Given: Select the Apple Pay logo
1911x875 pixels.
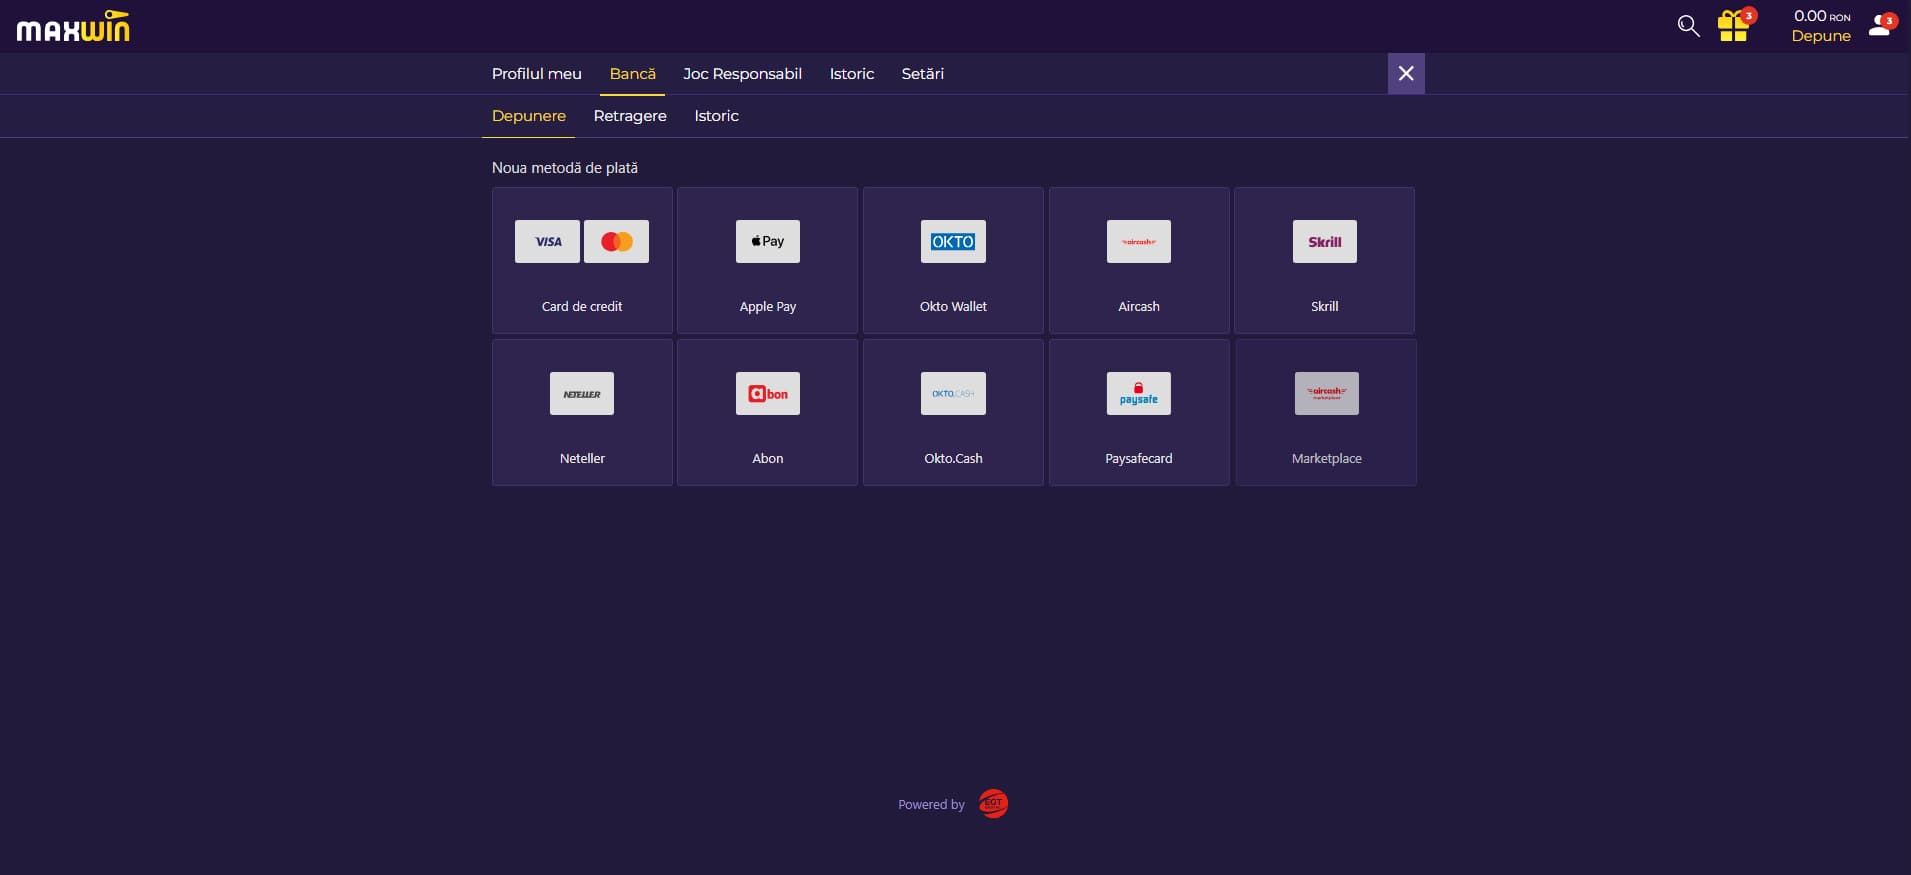Looking at the screenshot, I should tap(768, 241).
